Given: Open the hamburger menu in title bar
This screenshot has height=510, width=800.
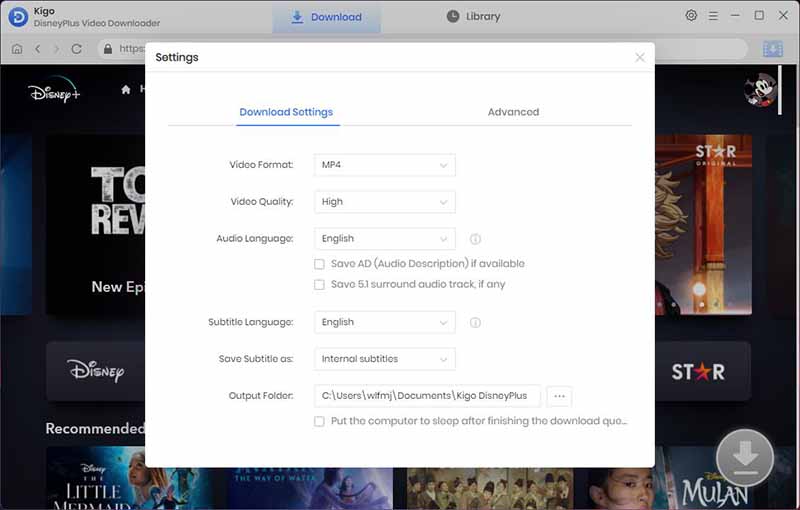Looking at the screenshot, I should (x=713, y=16).
